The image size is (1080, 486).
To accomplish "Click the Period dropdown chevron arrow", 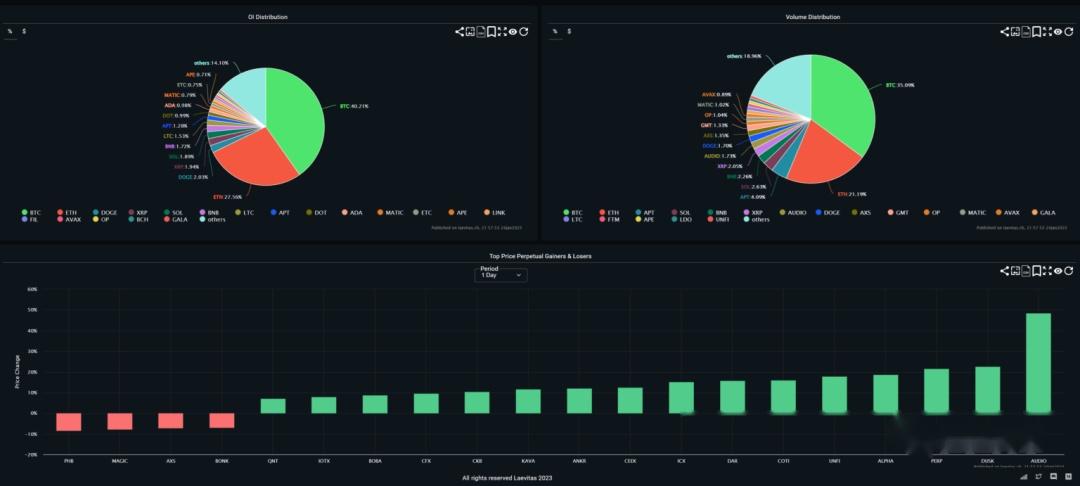I will 519,275.
